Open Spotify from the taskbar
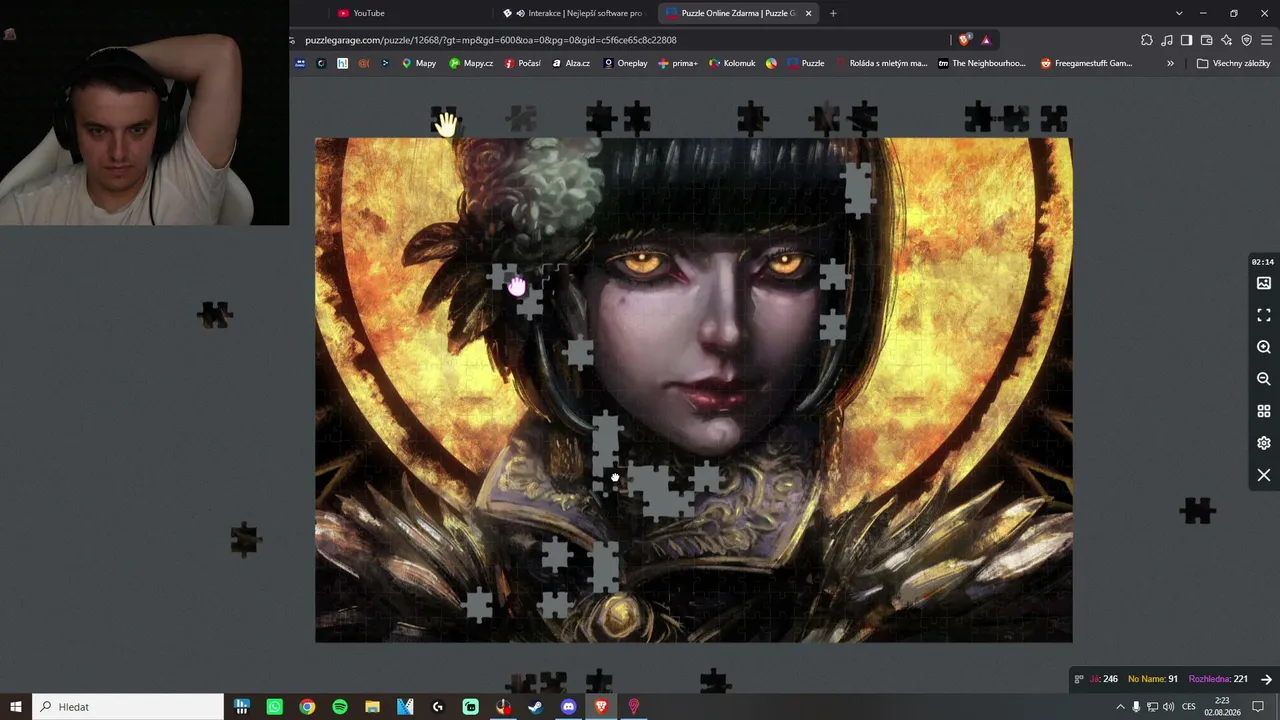This screenshot has height=720, width=1280. point(340,707)
